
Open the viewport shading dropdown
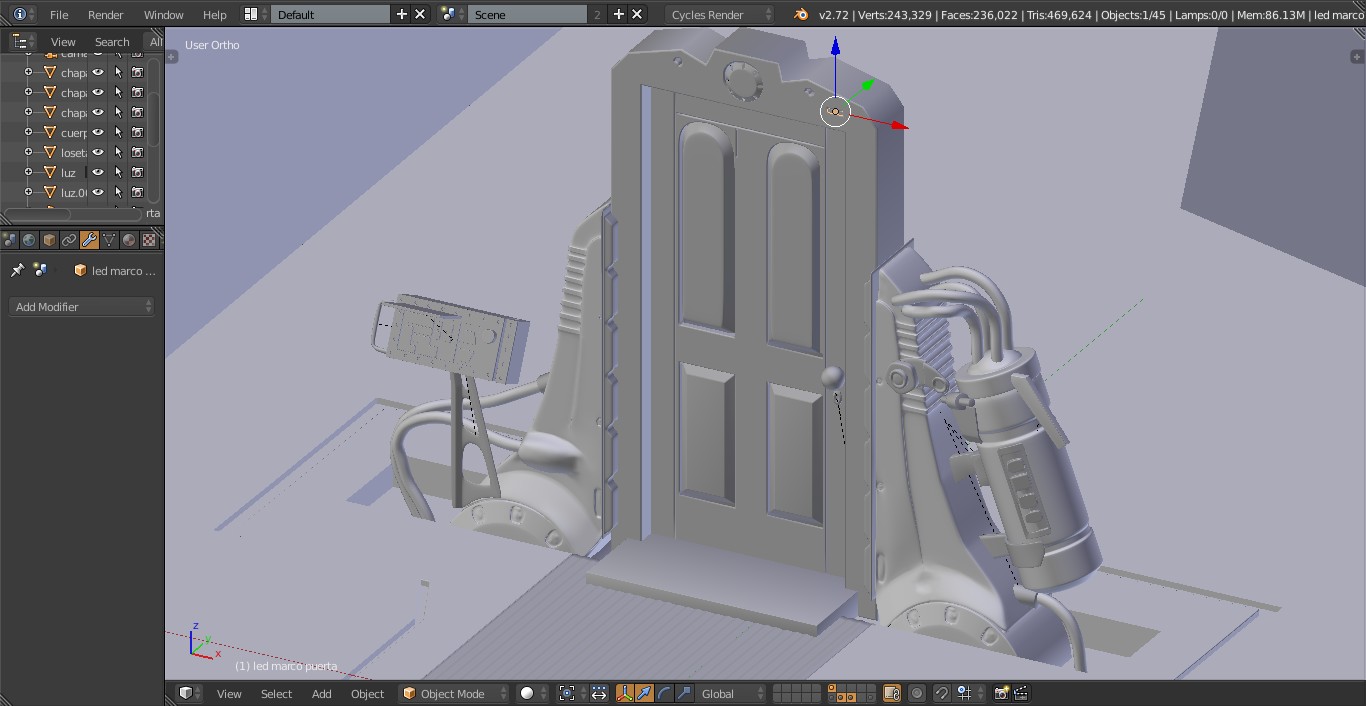530,693
